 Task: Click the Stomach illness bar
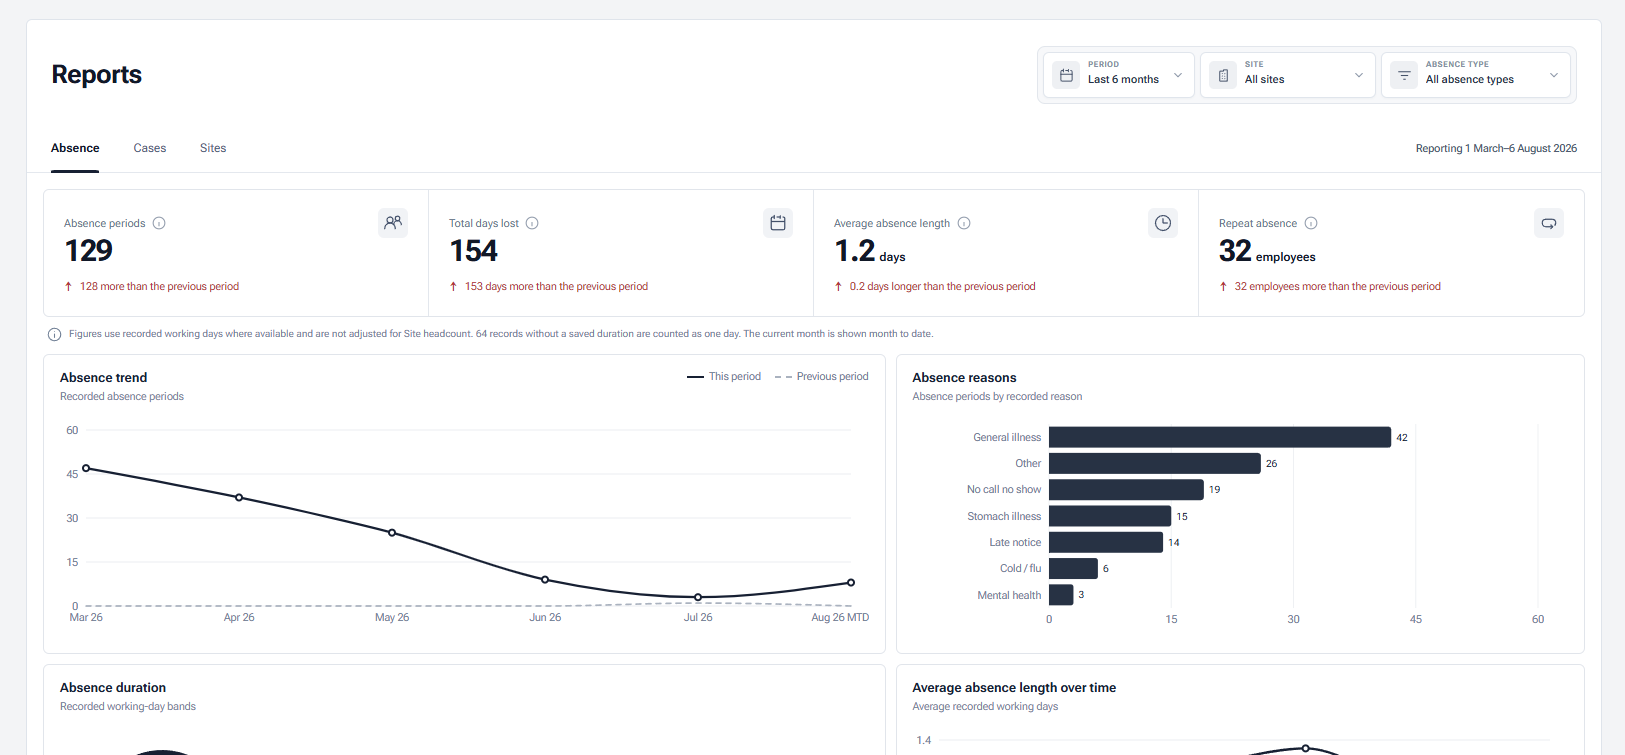tap(1110, 516)
